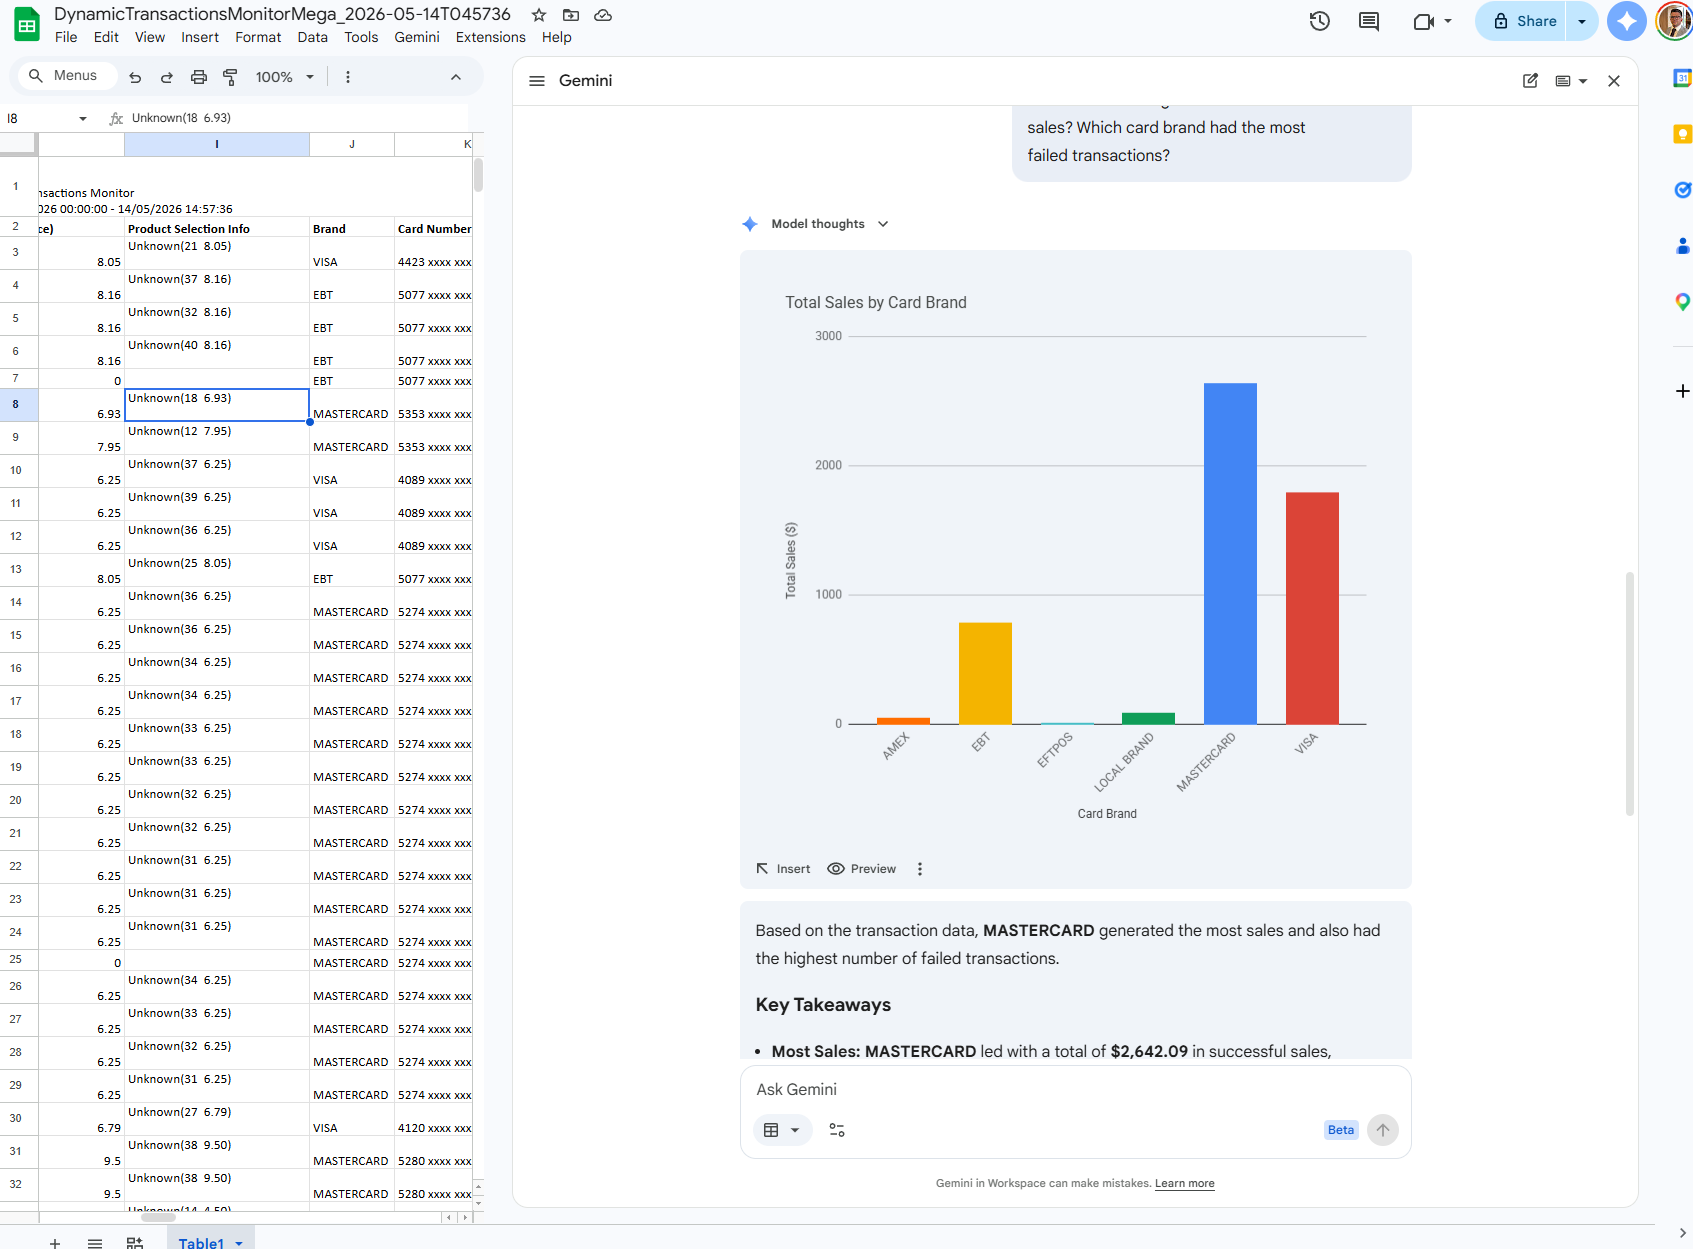Screen dimensions: 1693x1249
Task: Open the name box dropdown arrow
Action: [x=83, y=118]
